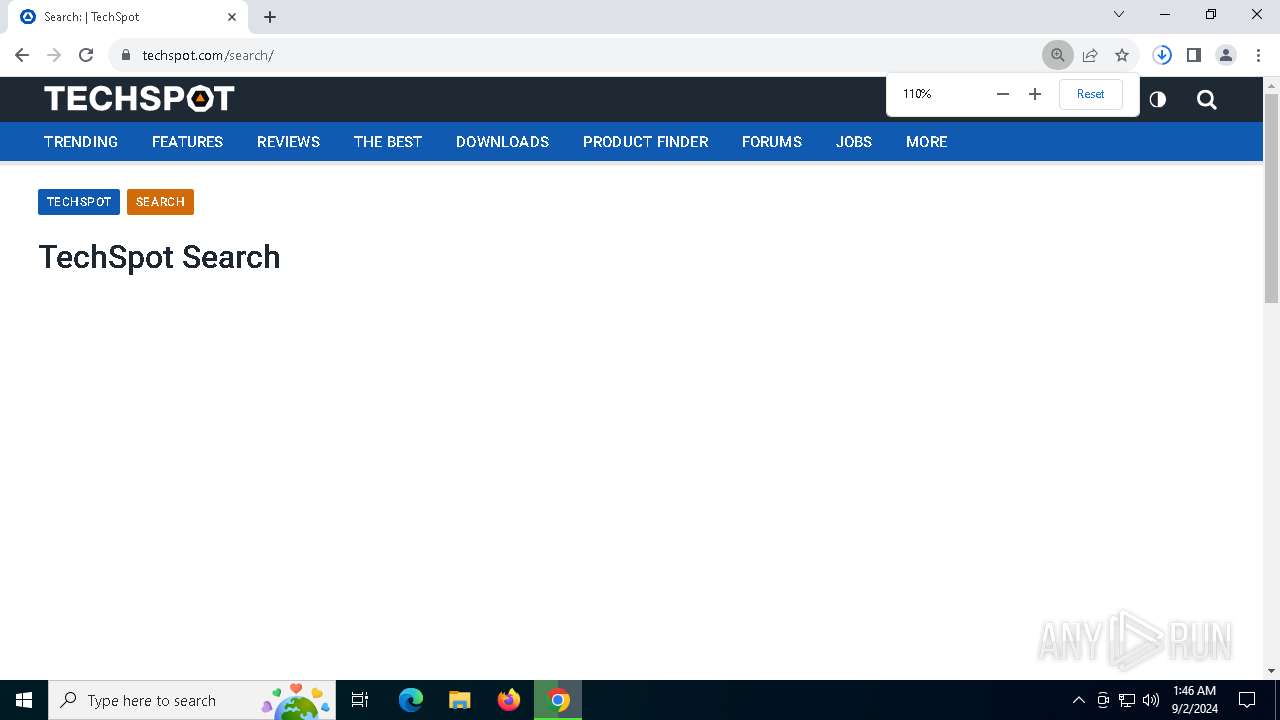The height and width of the screenshot is (720, 1280).
Task: Click the taskbar search box
Action: point(190,700)
